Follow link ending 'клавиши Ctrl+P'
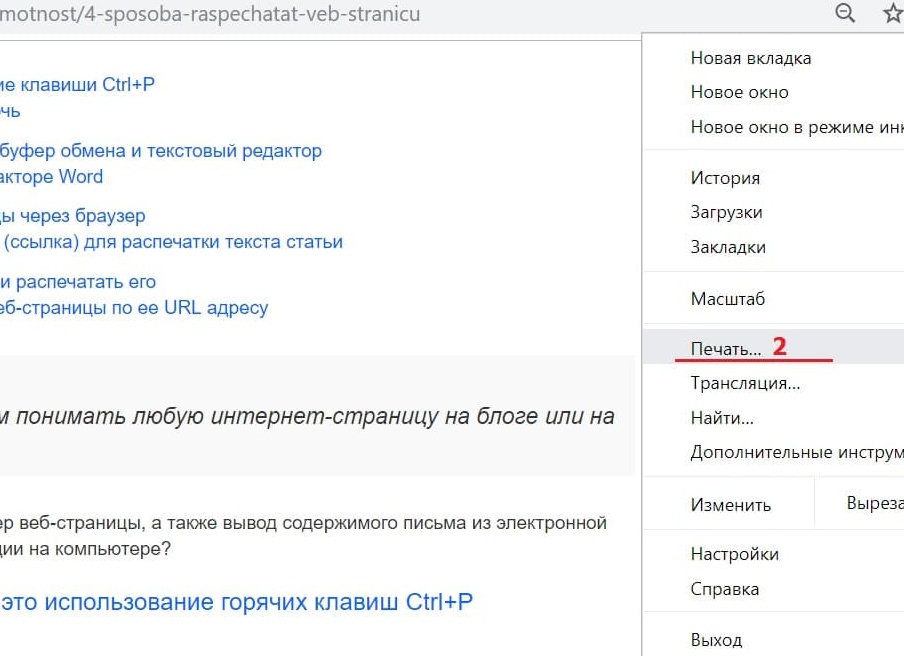 point(77,85)
